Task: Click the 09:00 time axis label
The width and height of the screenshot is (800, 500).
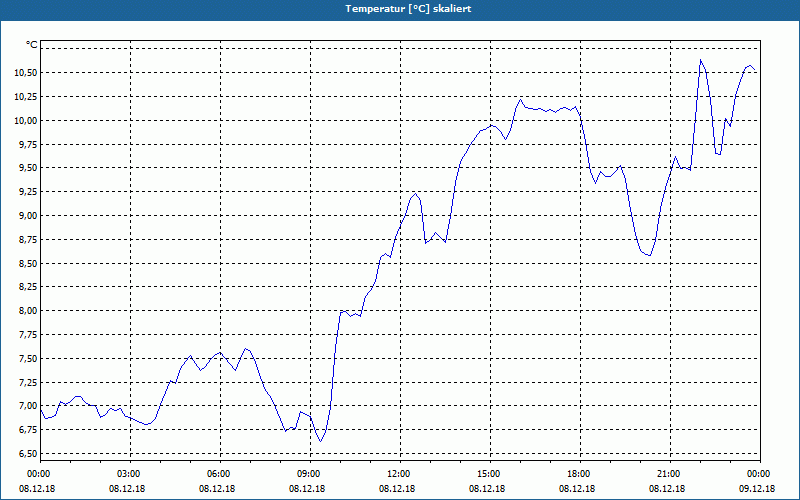Action: point(308,474)
